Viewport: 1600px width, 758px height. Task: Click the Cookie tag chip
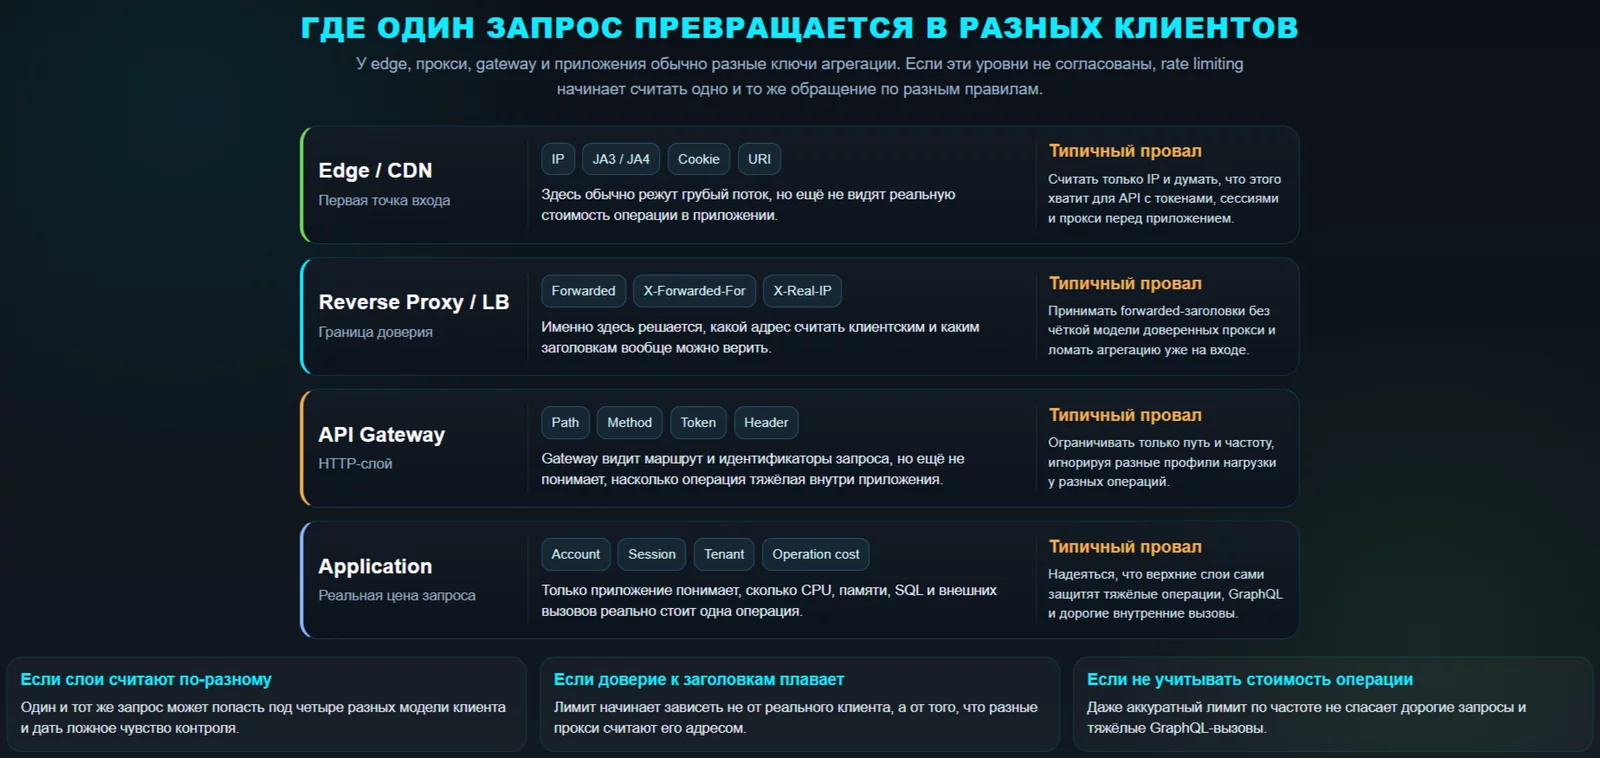pos(698,159)
